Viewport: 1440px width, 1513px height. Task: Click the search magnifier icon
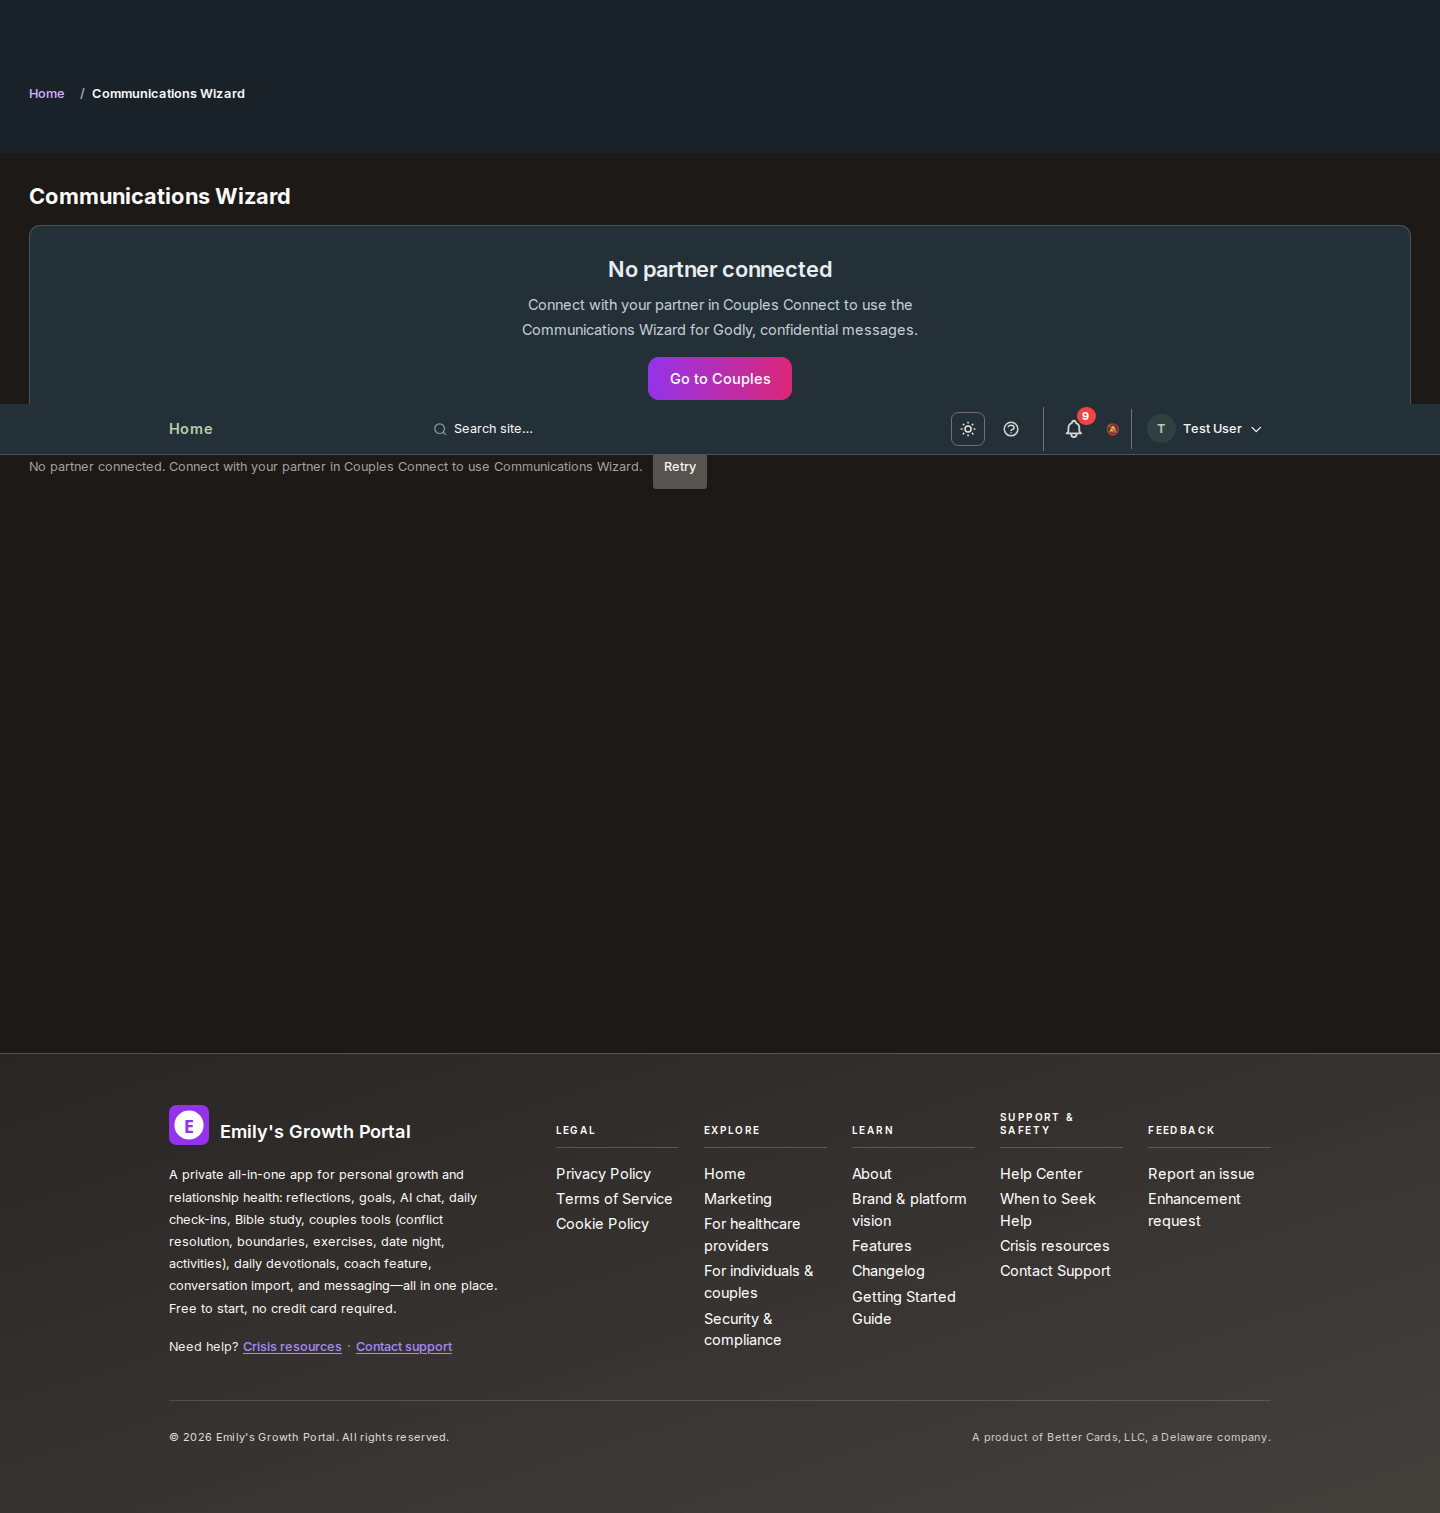(440, 429)
